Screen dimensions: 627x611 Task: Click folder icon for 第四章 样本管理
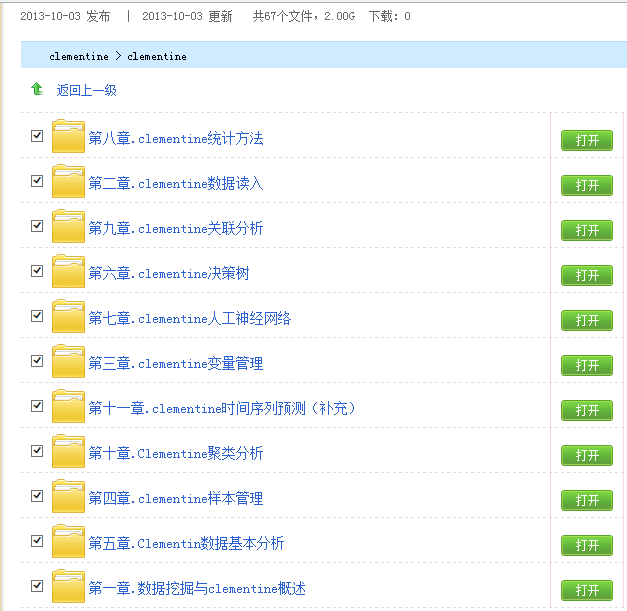(68, 496)
